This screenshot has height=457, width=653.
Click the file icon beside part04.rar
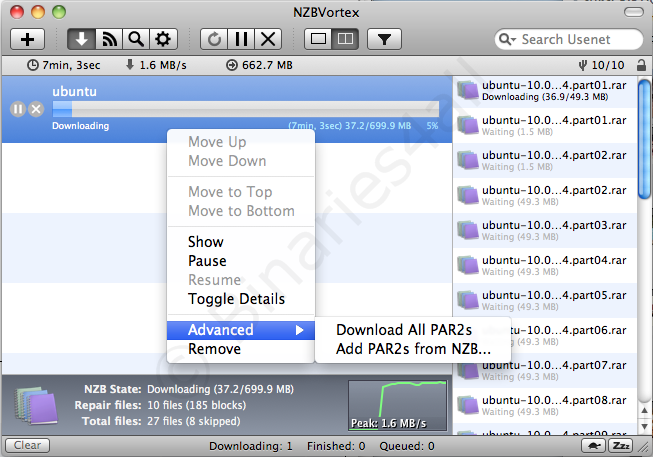[468, 265]
